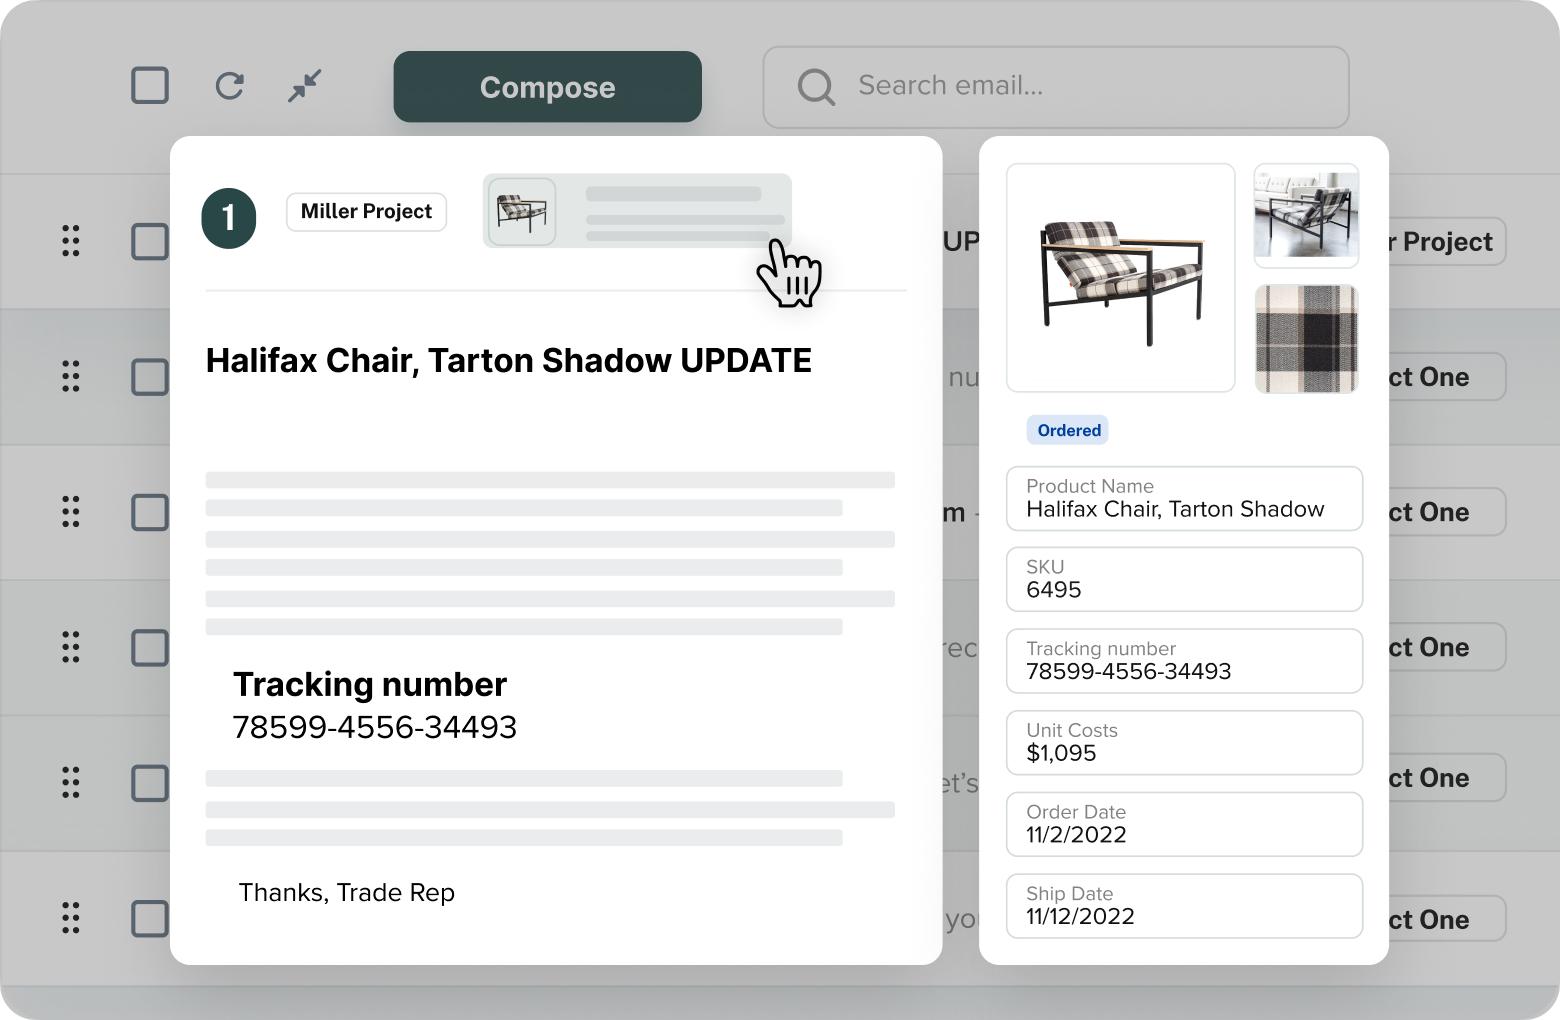This screenshot has width=1560, height=1020.
Task: Click the Project tag on the first email row
Action: click(x=1447, y=242)
